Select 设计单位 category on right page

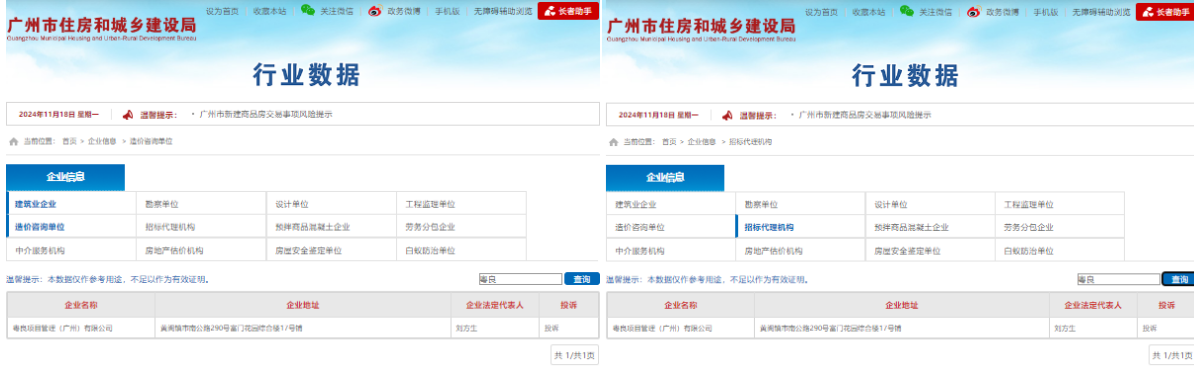pyautogui.click(x=931, y=203)
